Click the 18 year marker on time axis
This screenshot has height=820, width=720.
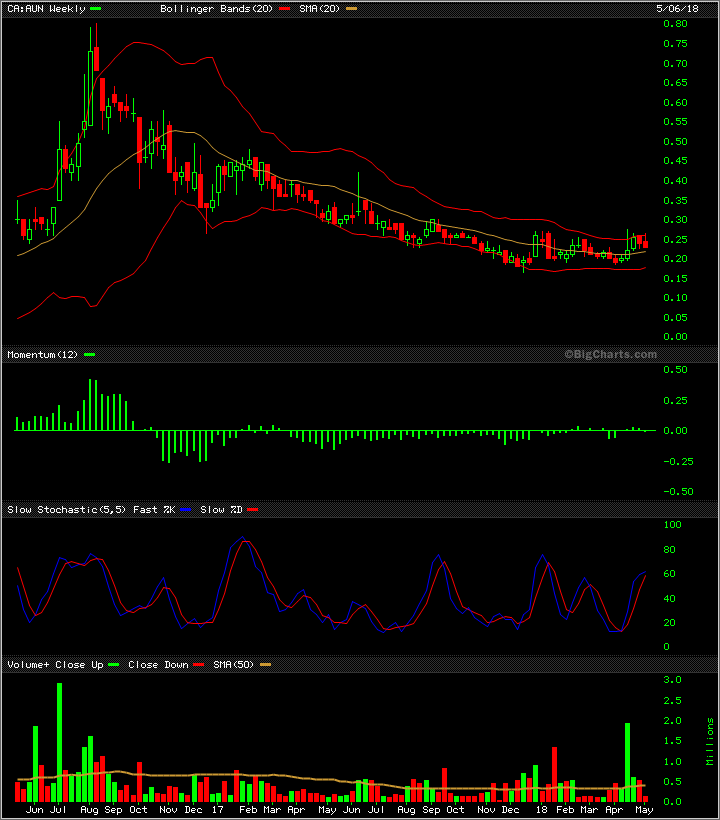(x=542, y=810)
